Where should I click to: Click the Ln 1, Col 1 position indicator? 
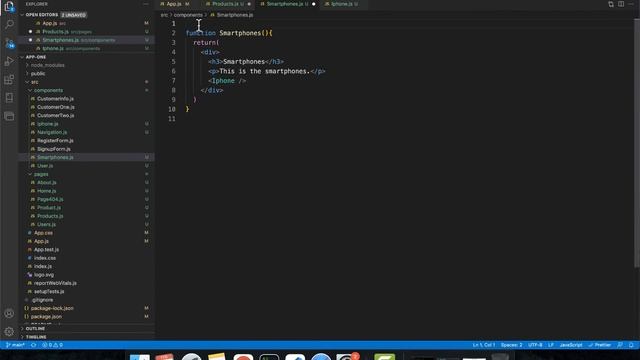484,345
